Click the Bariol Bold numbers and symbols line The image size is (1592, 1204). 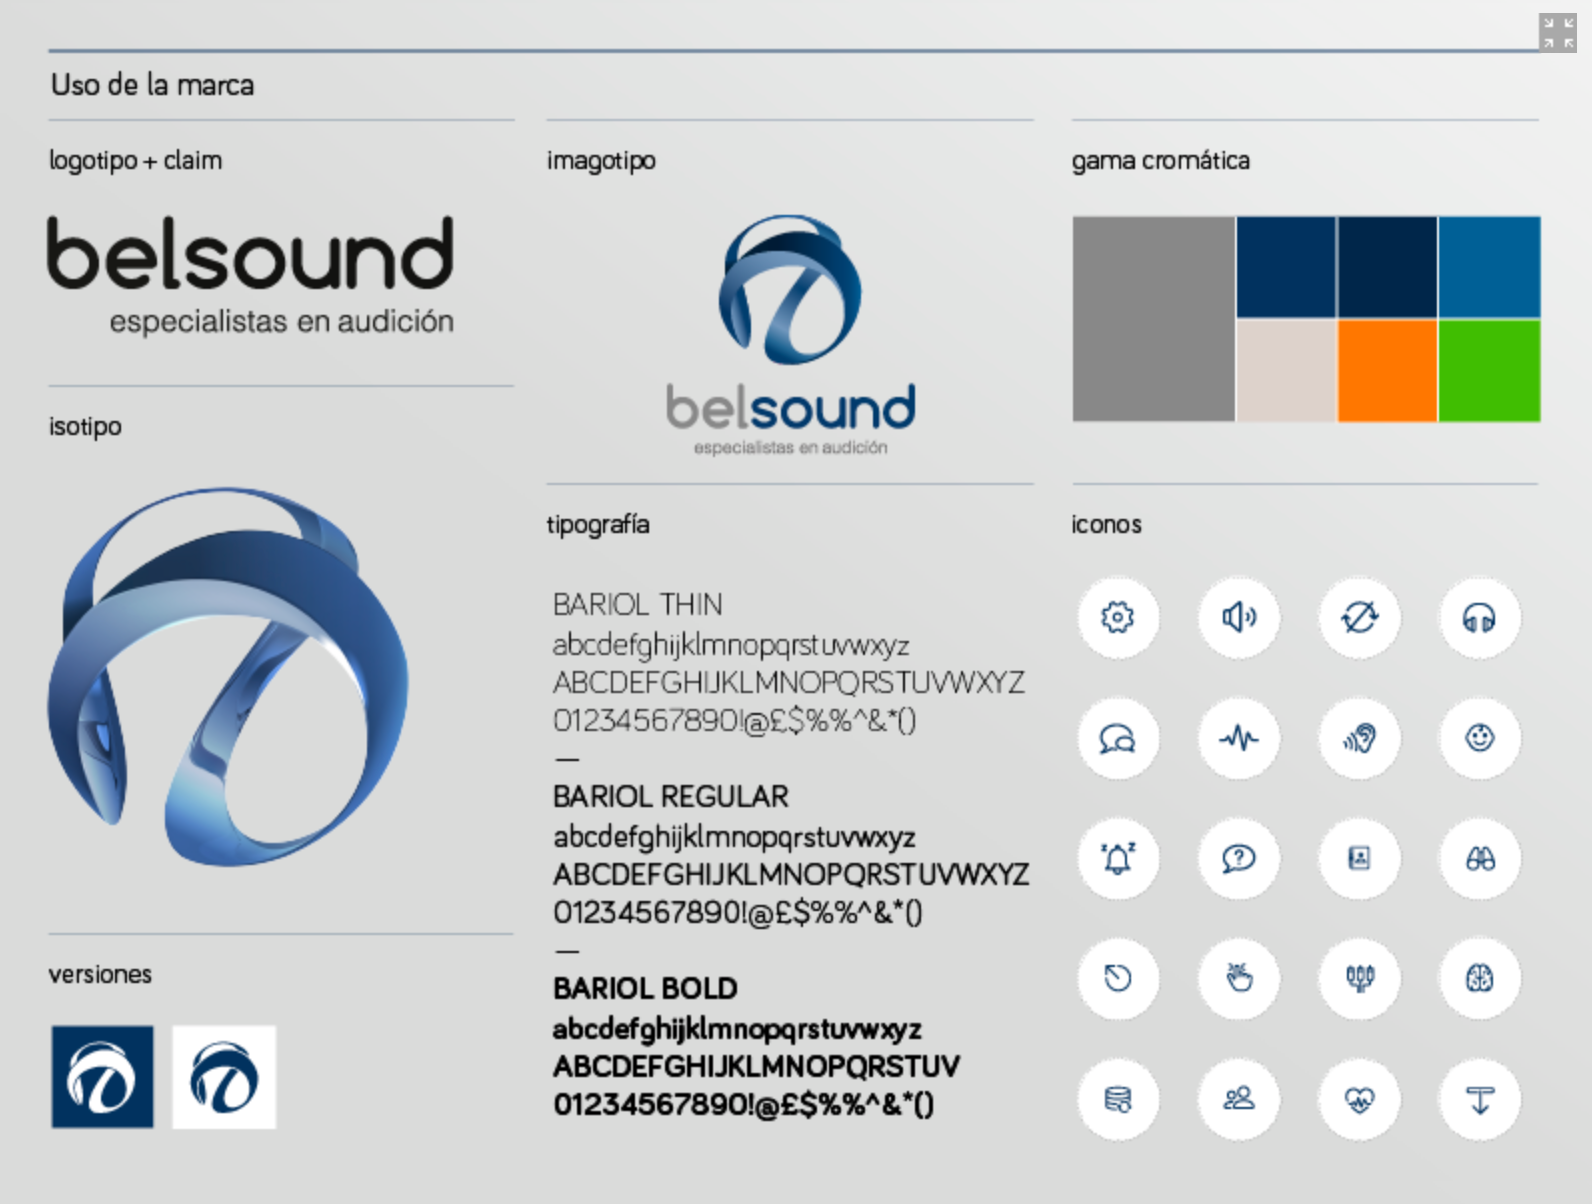click(744, 1104)
